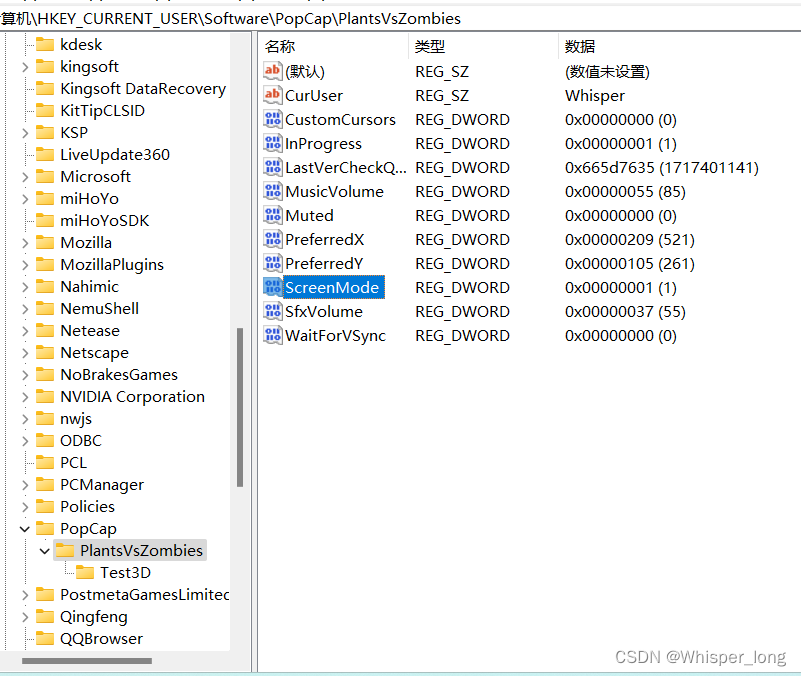Click the NVIDIA Corporation folder icon
The width and height of the screenshot is (801, 676).
click(45, 397)
